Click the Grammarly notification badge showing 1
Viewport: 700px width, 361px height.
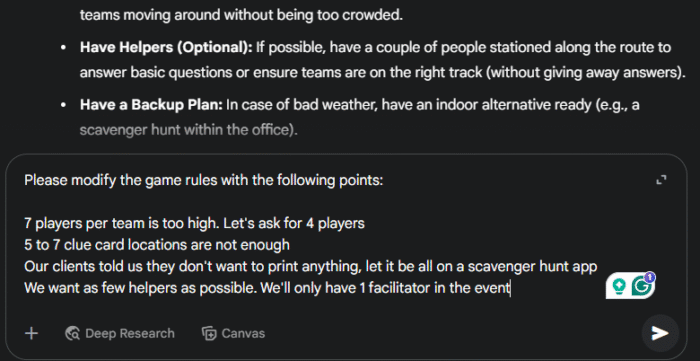650,277
